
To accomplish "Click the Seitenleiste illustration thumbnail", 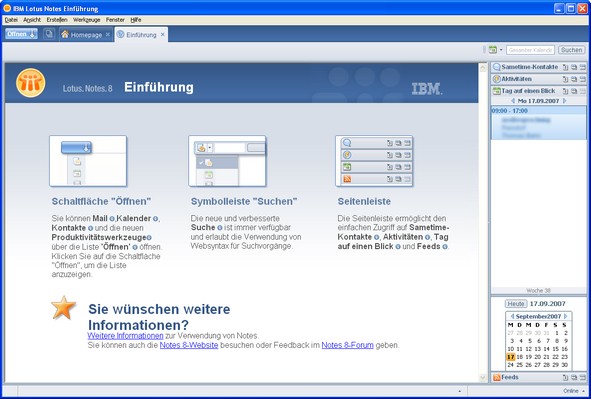I will tap(374, 161).
